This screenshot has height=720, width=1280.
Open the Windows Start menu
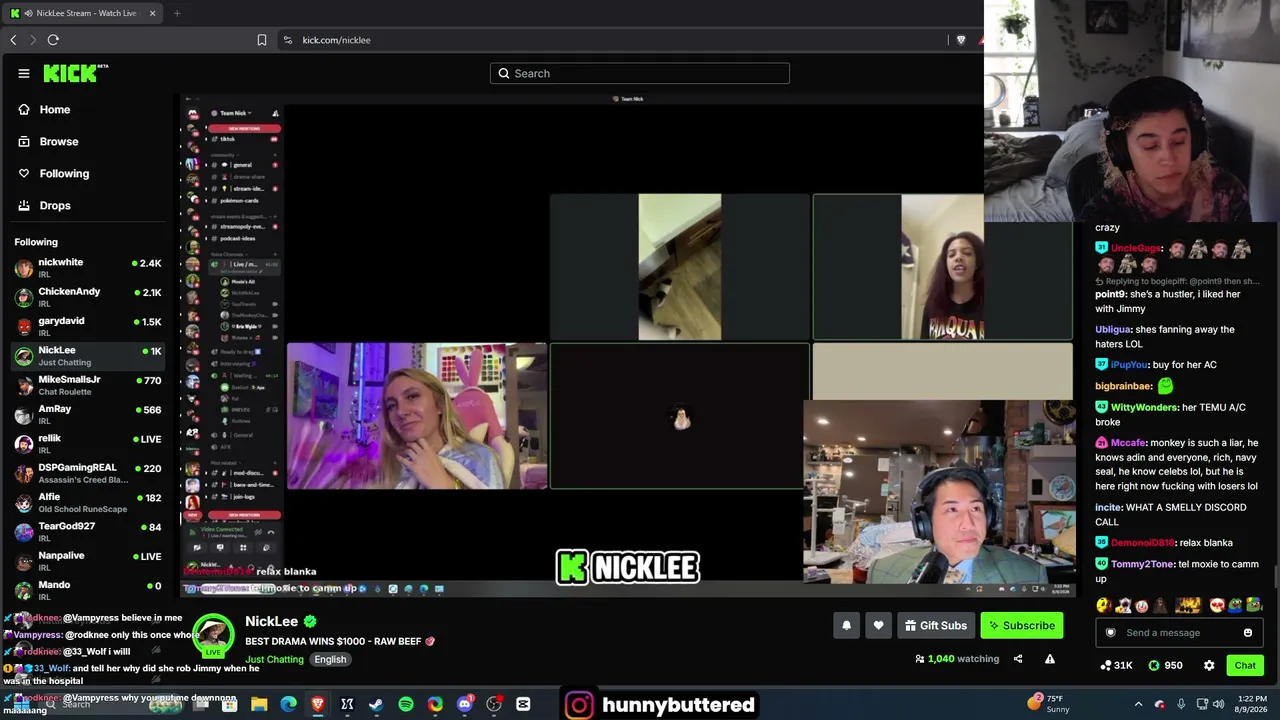pos(20,705)
